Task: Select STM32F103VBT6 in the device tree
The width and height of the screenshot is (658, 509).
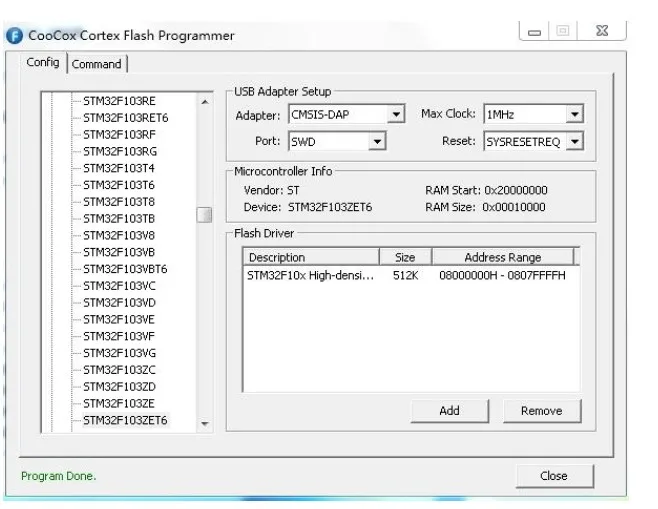Action: click(x=125, y=269)
